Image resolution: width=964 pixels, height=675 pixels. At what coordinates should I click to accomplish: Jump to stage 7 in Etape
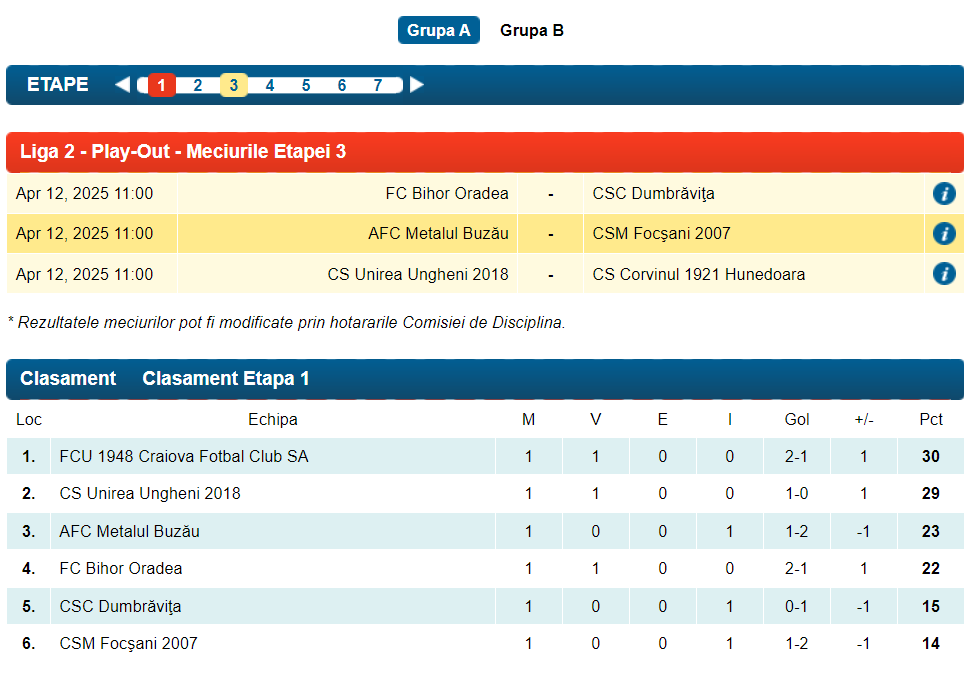coord(378,86)
